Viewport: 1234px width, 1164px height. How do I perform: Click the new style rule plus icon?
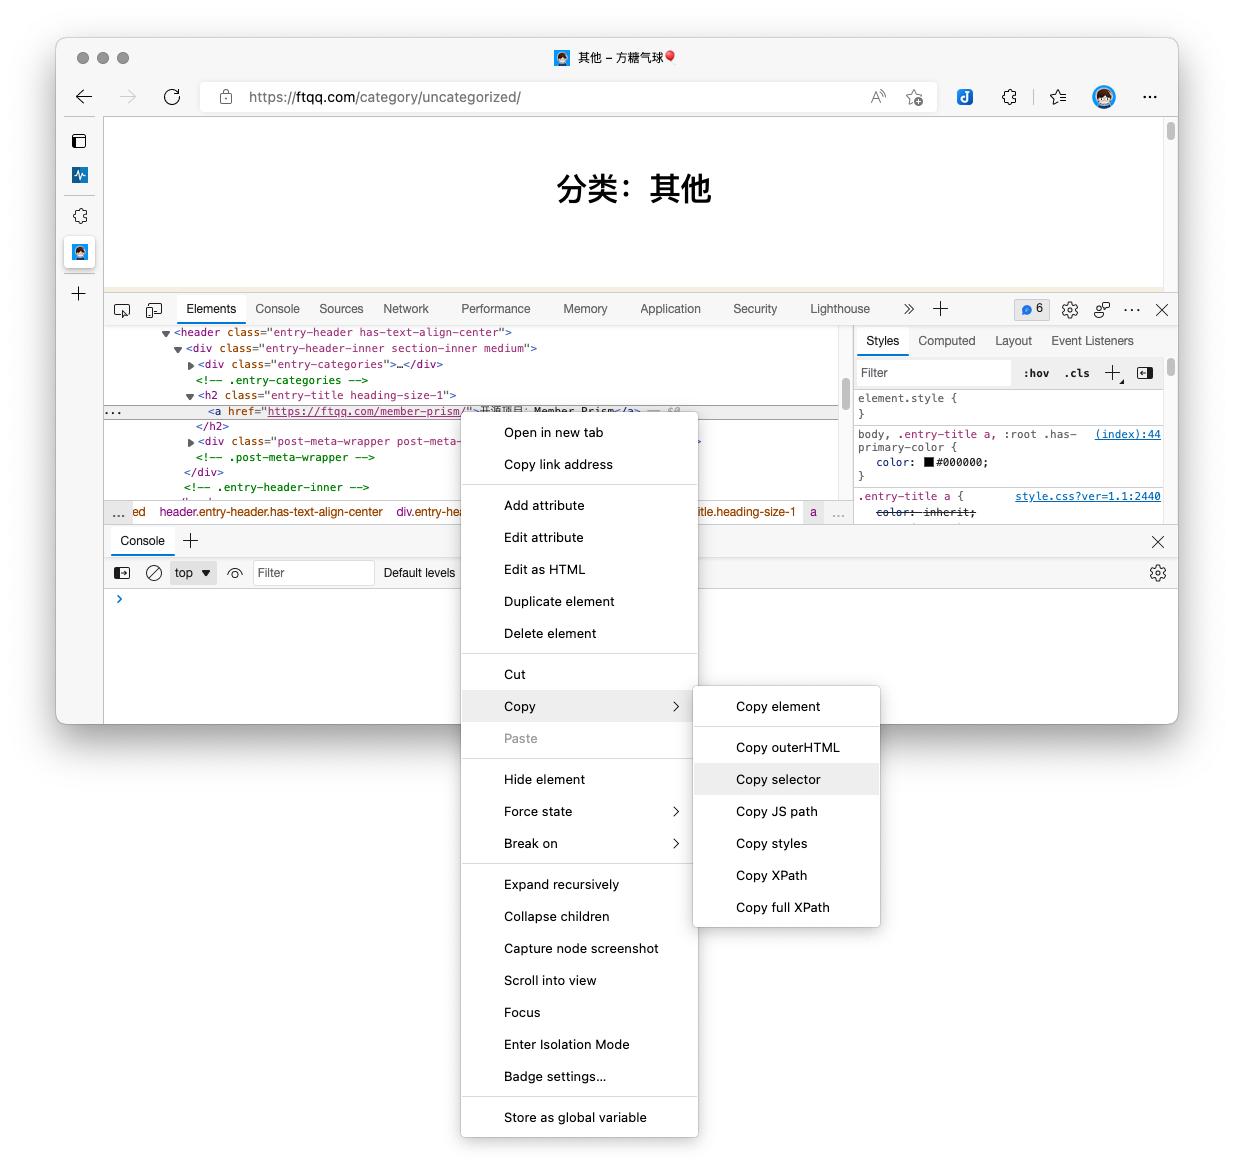[1112, 373]
